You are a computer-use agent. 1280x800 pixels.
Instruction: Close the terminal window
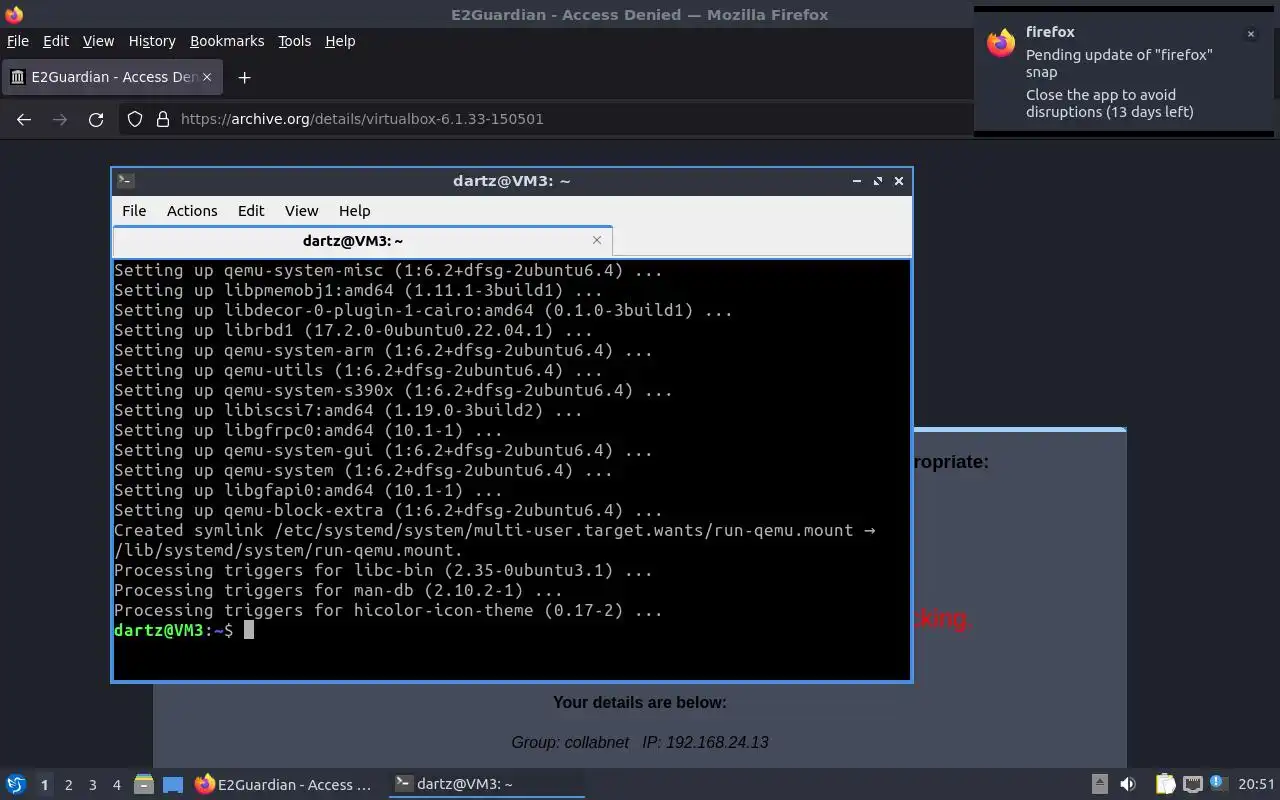[899, 181]
